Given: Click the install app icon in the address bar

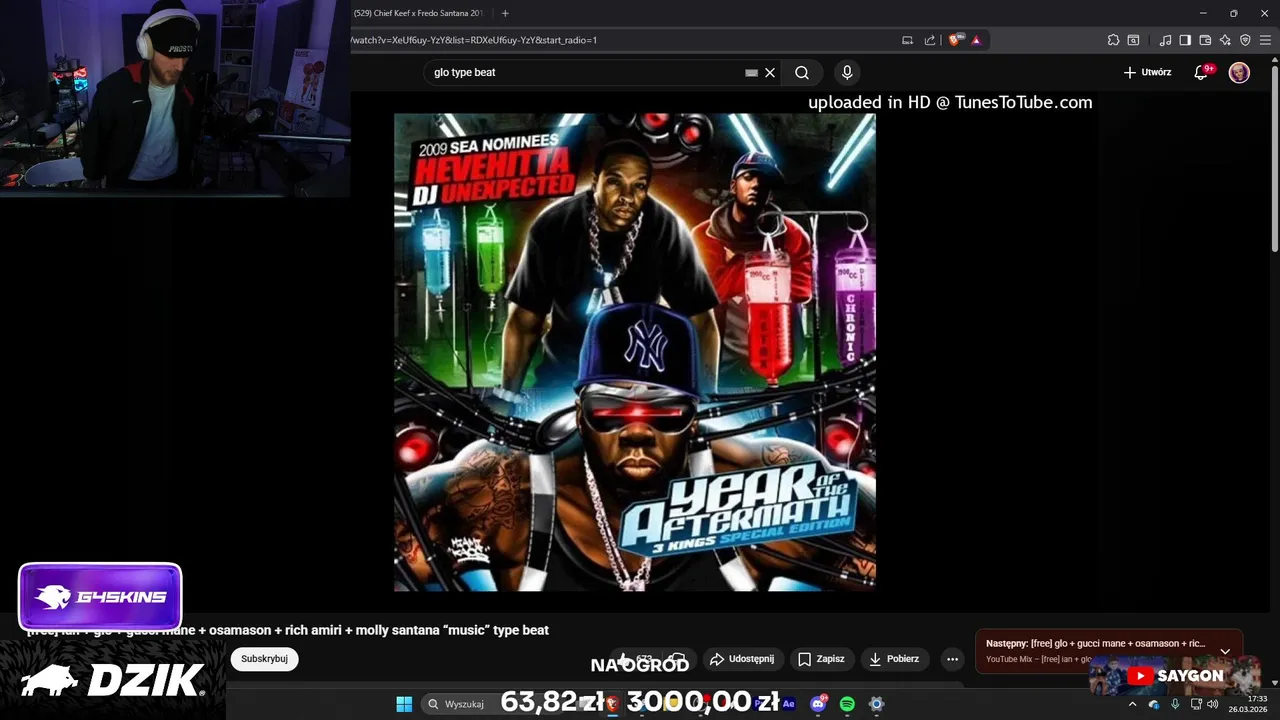Looking at the screenshot, I should 907,40.
